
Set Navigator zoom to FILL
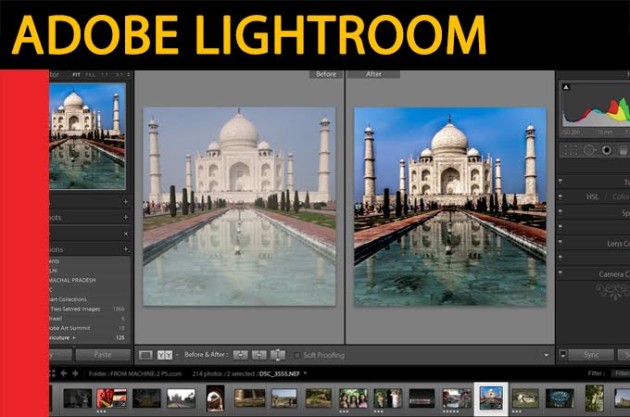90,75
